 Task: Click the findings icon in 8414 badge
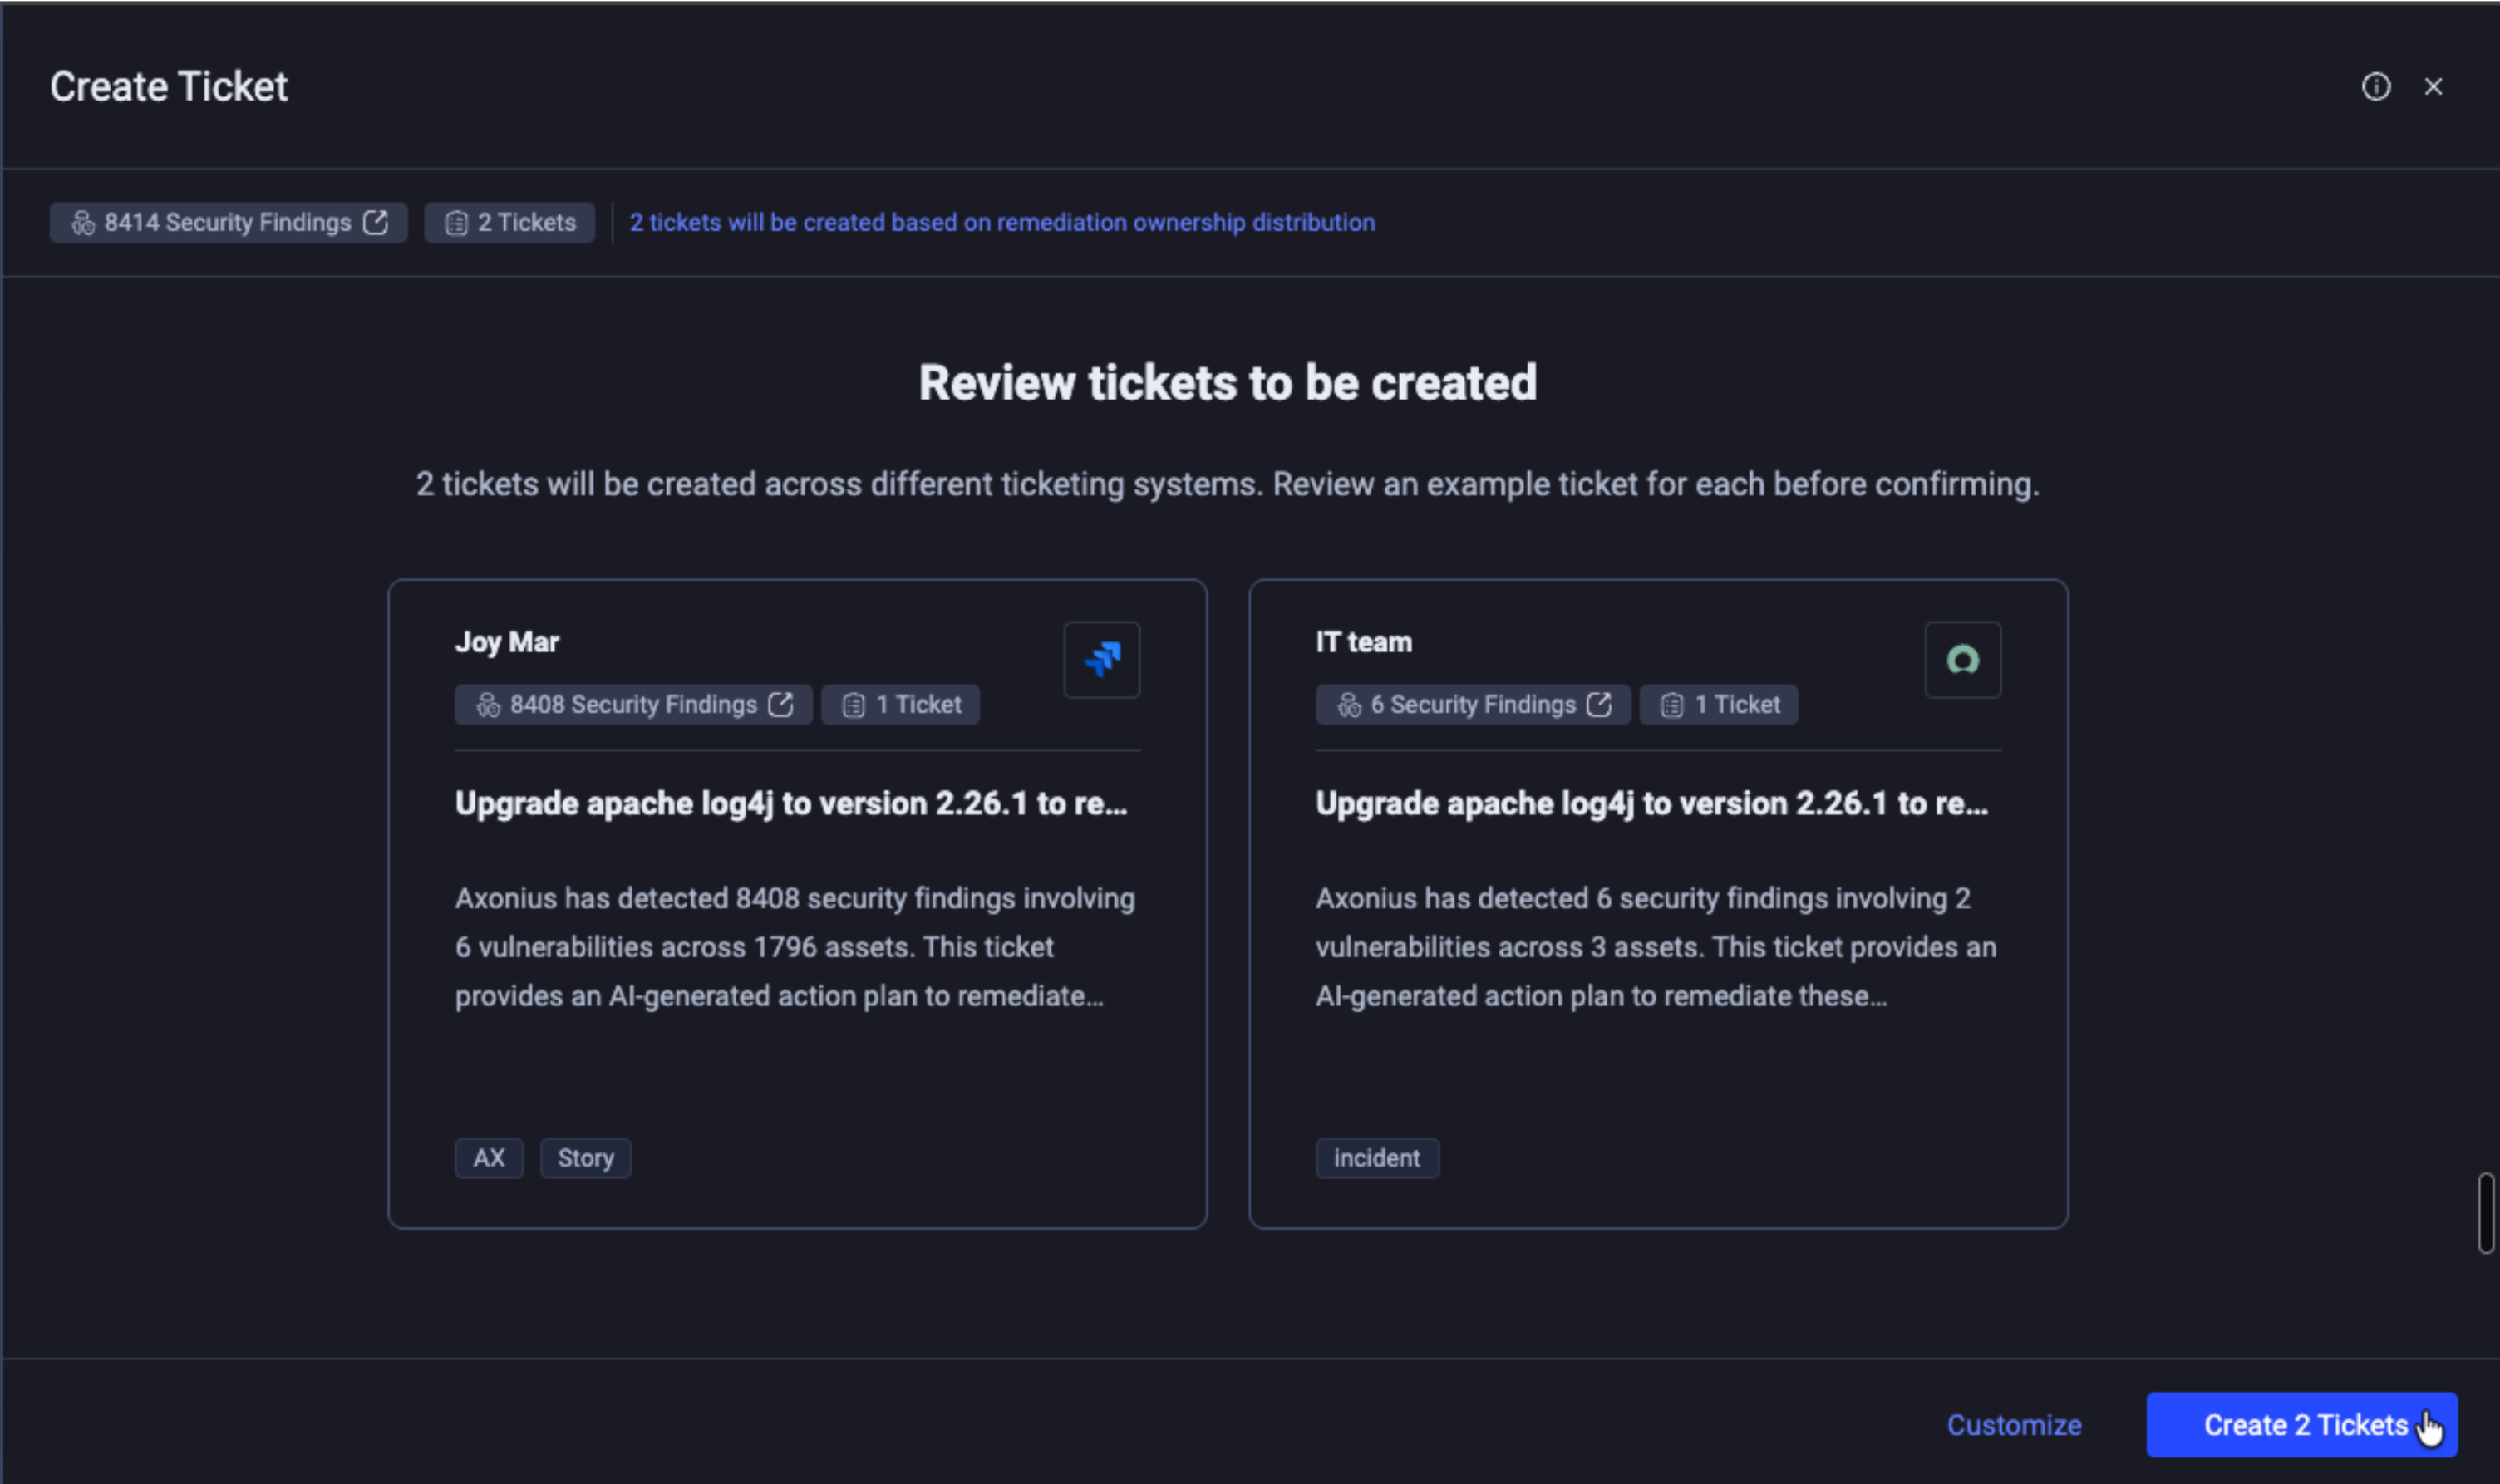pos(83,223)
